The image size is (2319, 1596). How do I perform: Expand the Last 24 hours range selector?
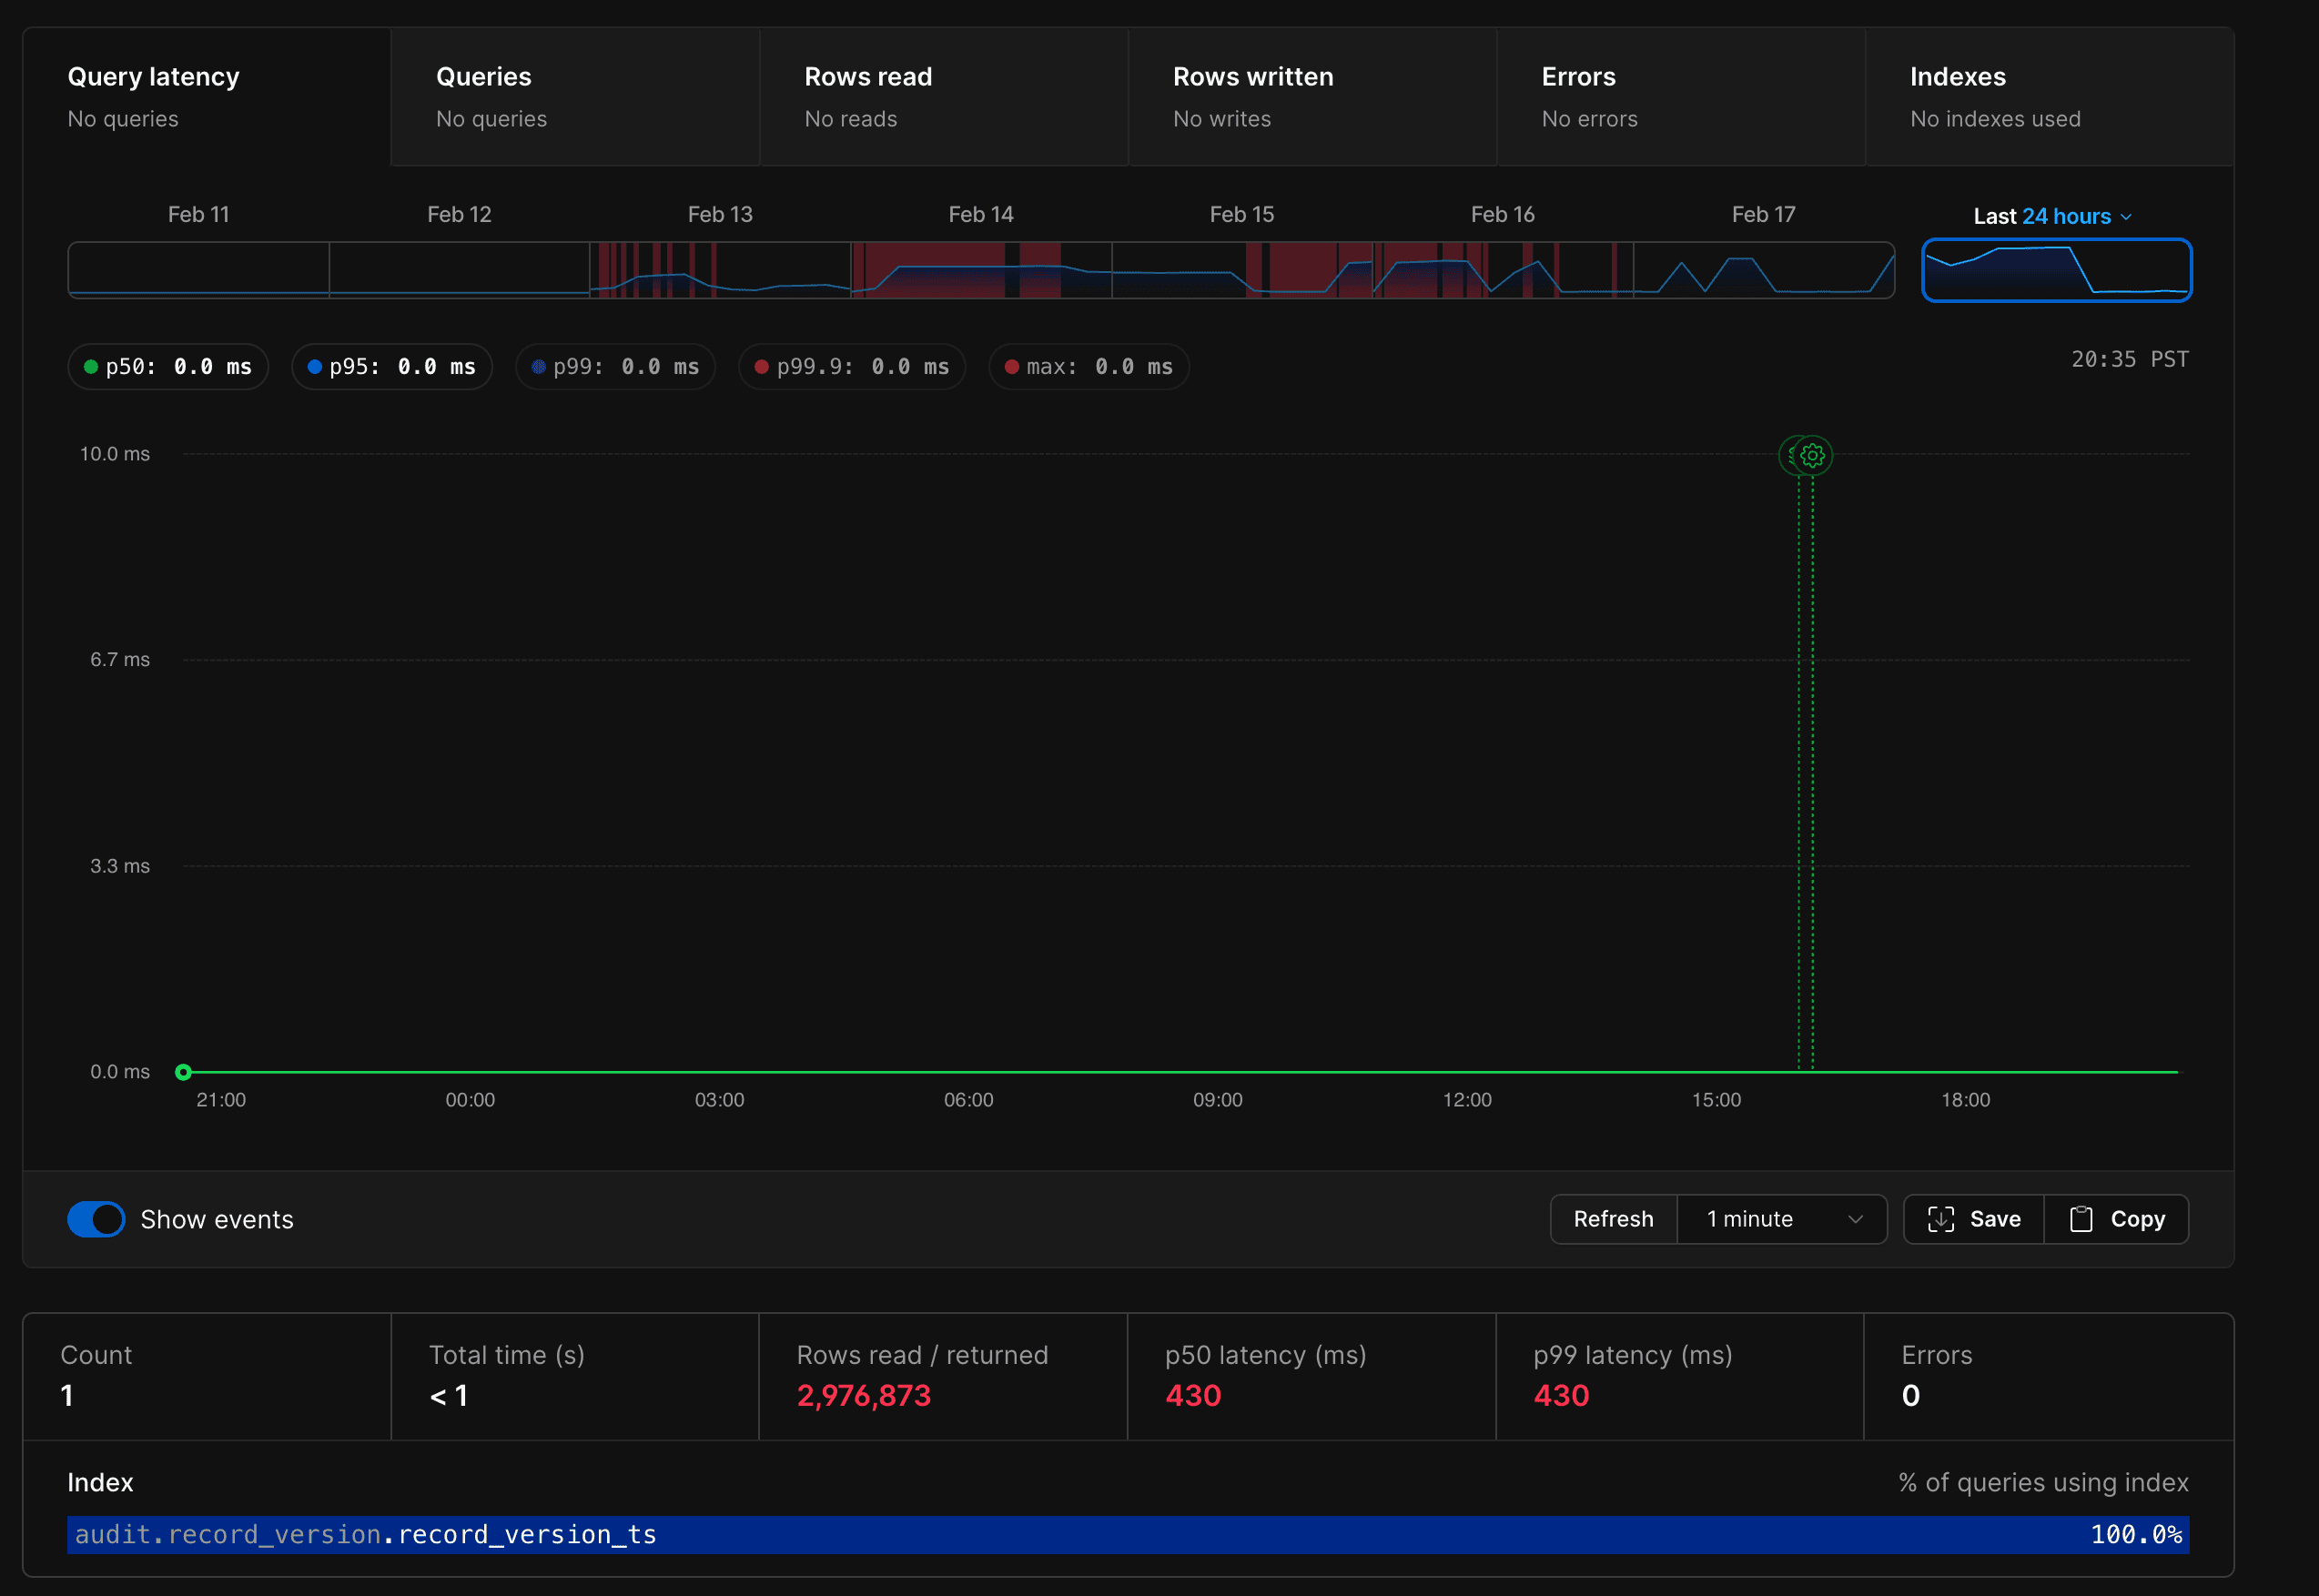(2053, 216)
